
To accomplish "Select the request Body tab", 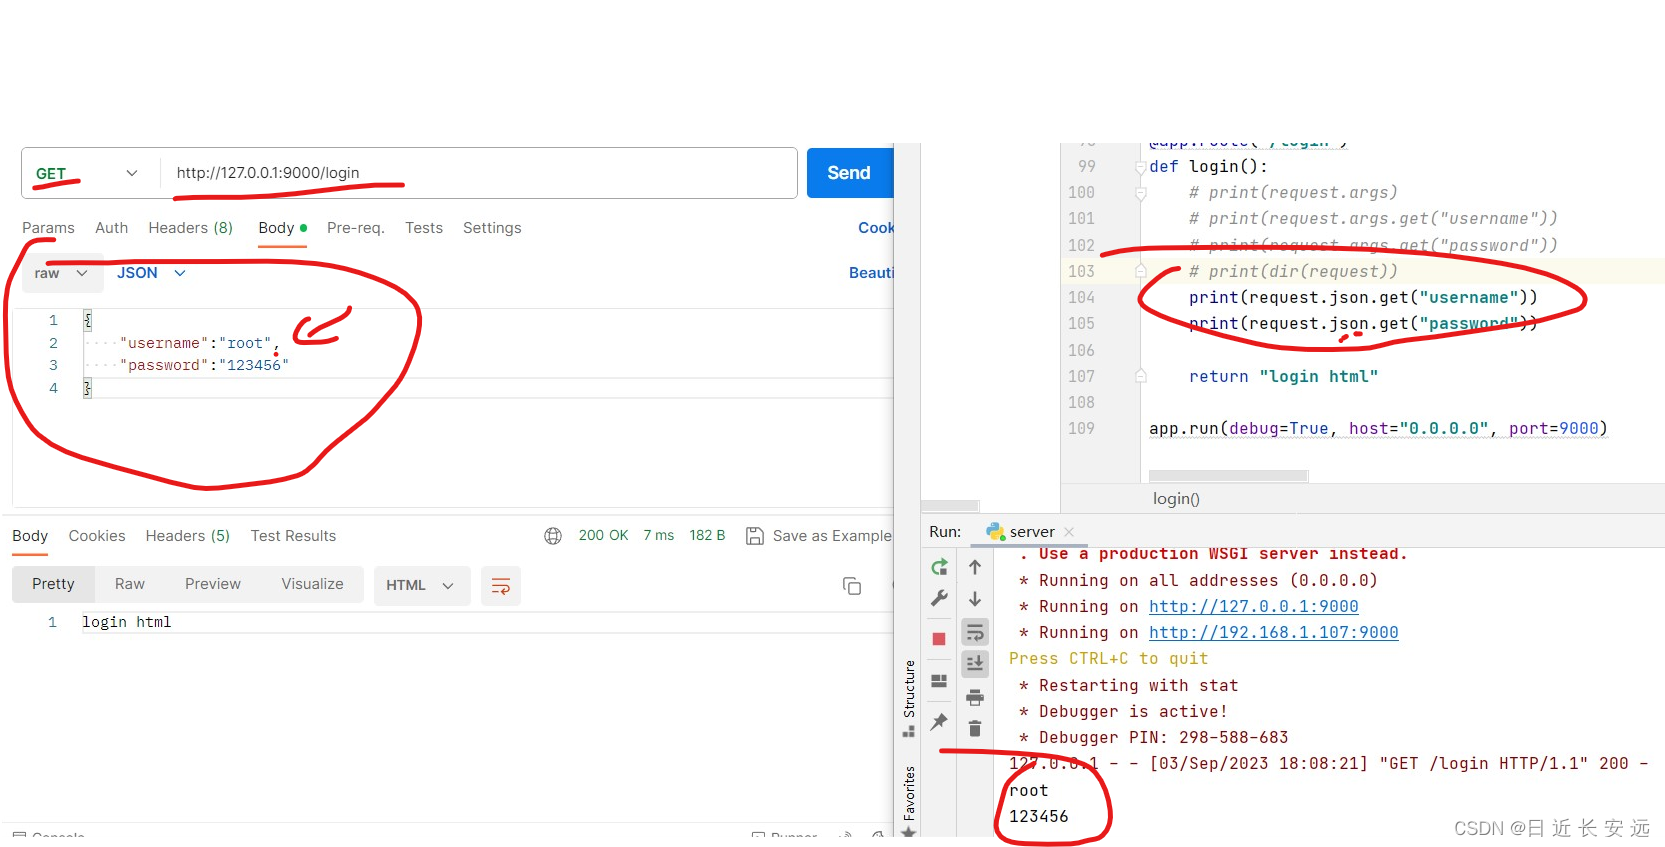I will tap(282, 228).
